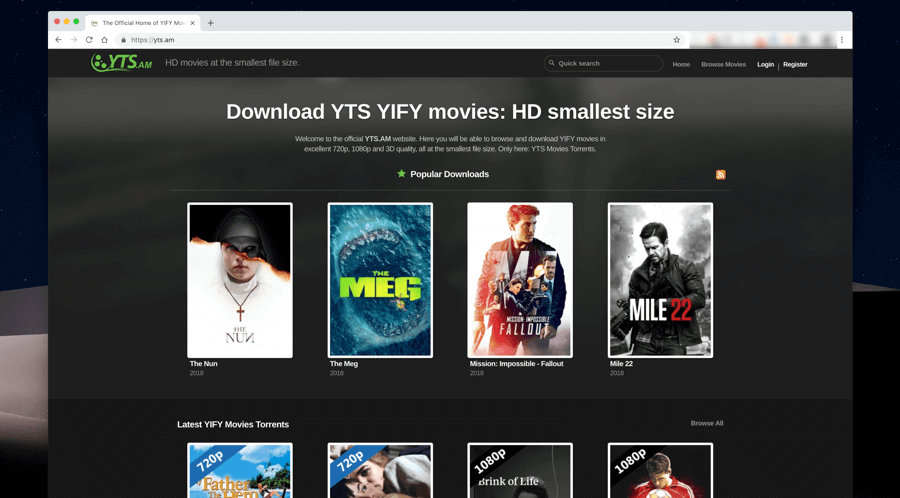Open the 1080p soccer player poster
The height and width of the screenshot is (498, 900).
pos(660,470)
